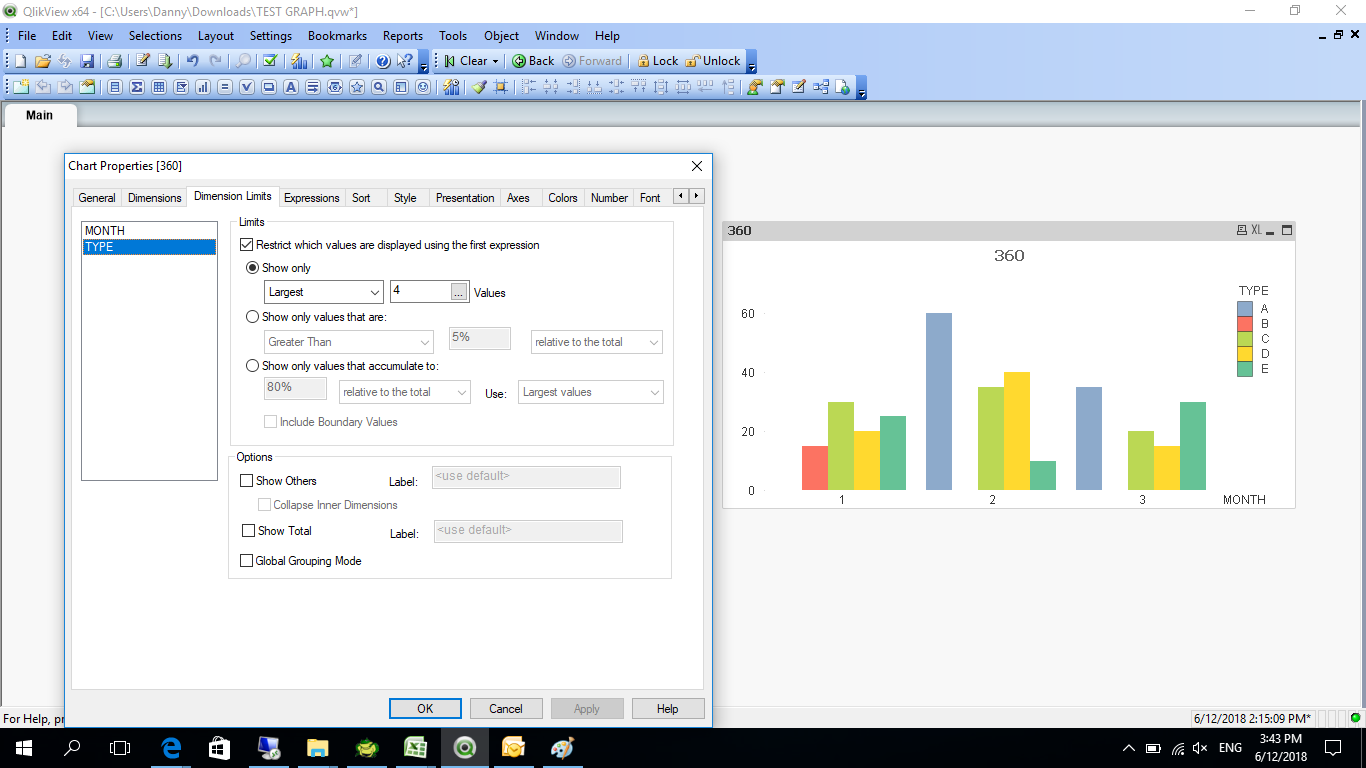This screenshot has width=1366, height=768.
Task: Click the Undo arrow icon
Action: tap(193, 61)
